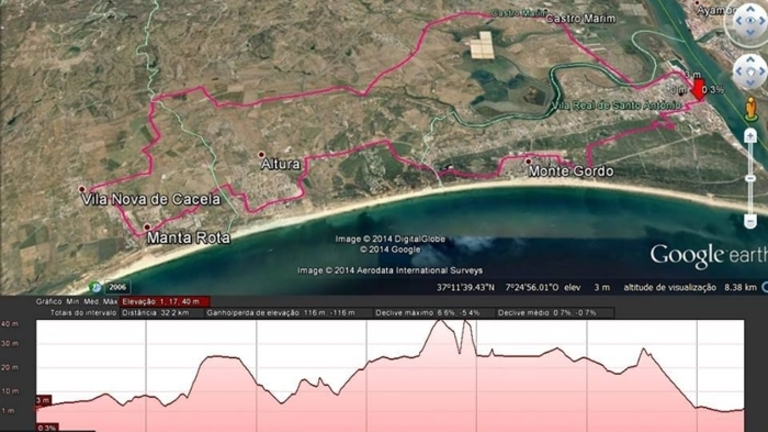
Task: Click the Vila Nova de Cacela placemark
Action: pyautogui.click(x=83, y=188)
